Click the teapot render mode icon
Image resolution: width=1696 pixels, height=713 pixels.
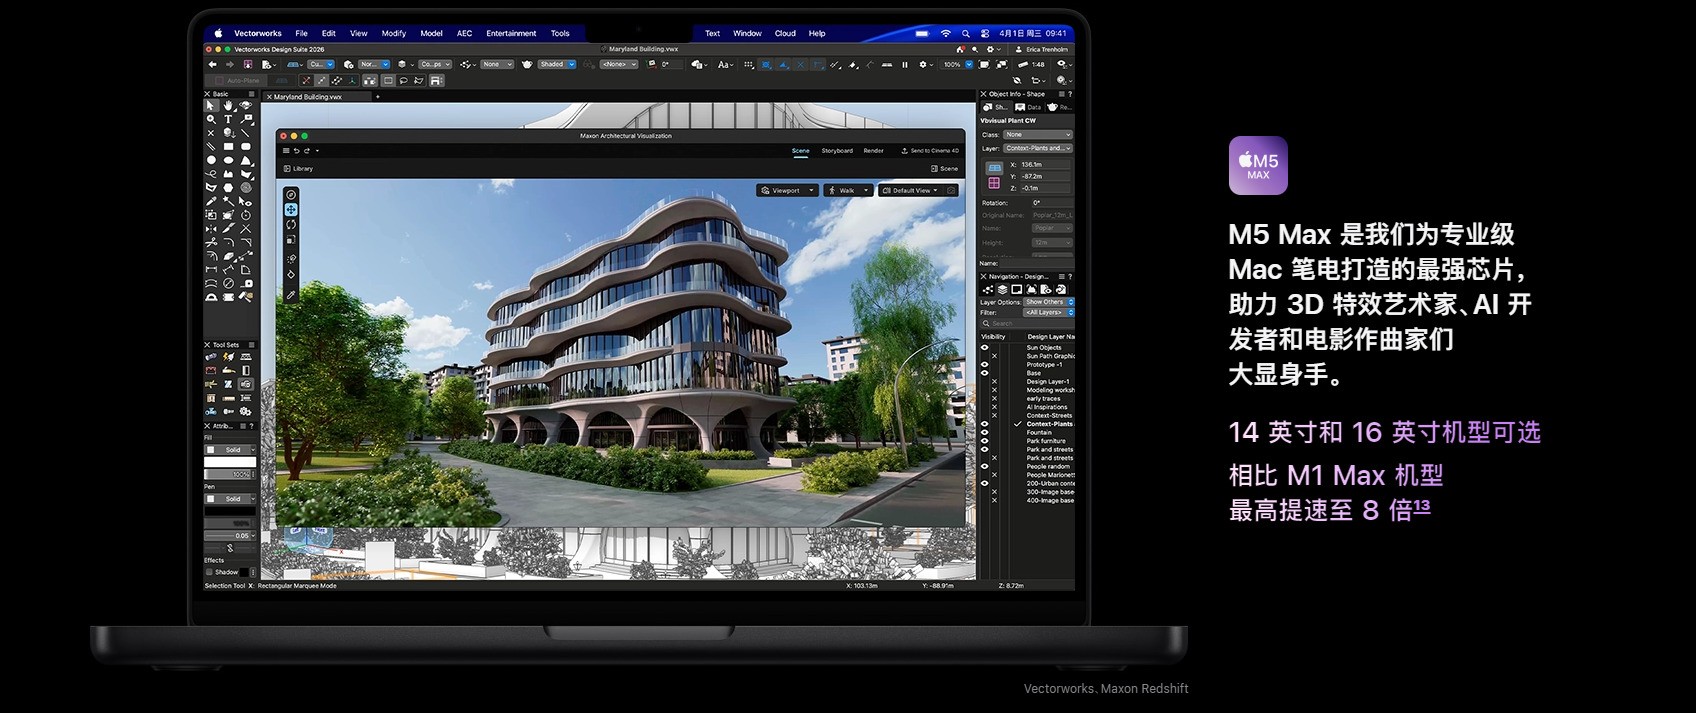pyautogui.click(x=527, y=64)
